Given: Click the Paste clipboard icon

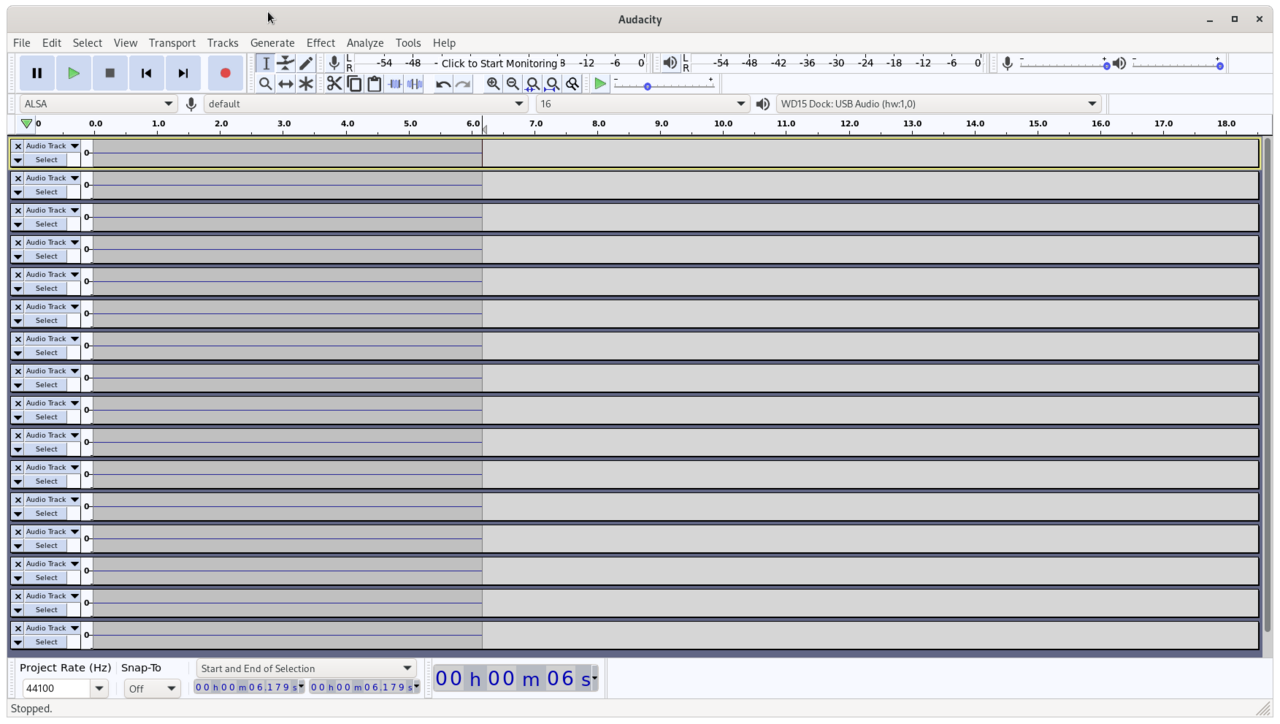Looking at the screenshot, I should point(374,84).
